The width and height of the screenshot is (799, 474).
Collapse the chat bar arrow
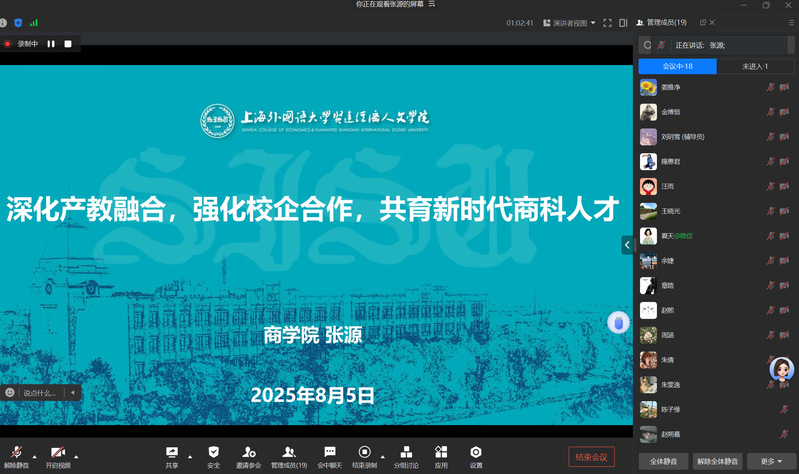(73, 392)
